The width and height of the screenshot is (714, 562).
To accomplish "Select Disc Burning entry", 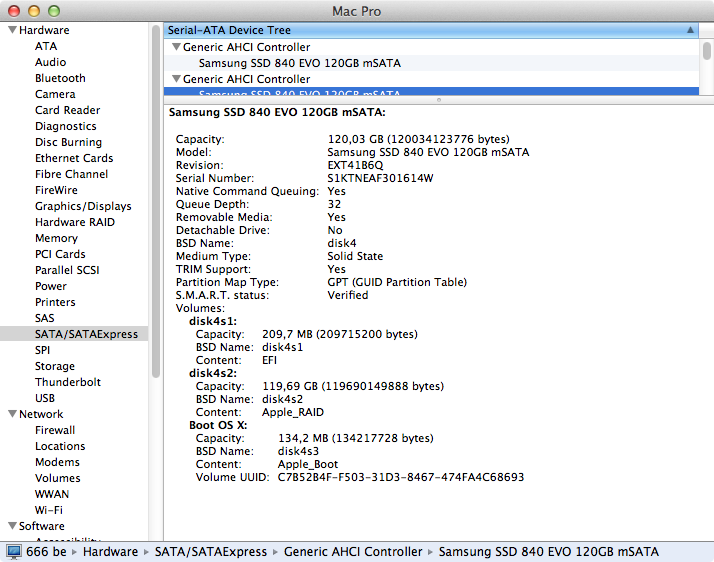I will coord(68,142).
